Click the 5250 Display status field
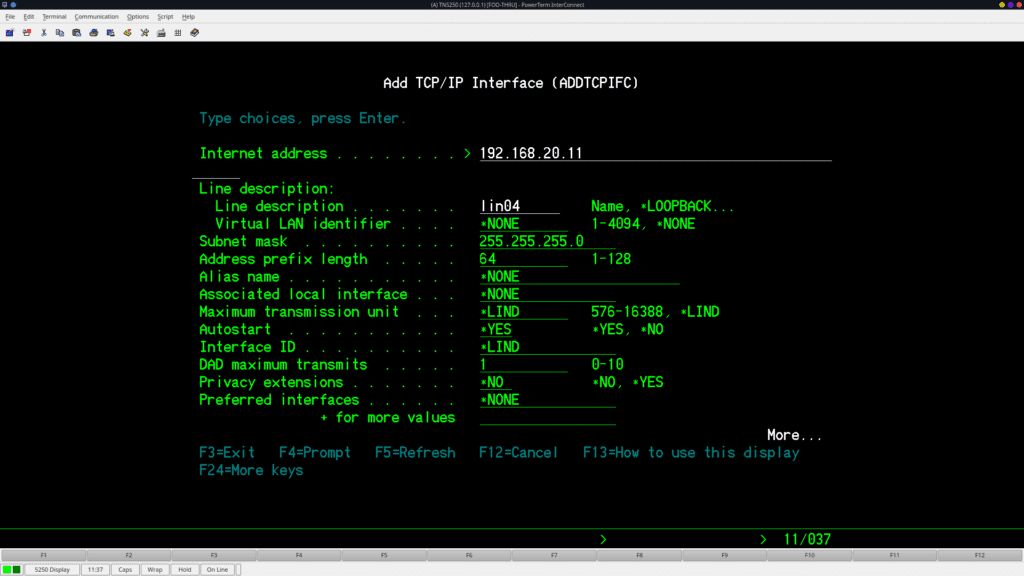The width and height of the screenshot is (1024, 576). 52,569
